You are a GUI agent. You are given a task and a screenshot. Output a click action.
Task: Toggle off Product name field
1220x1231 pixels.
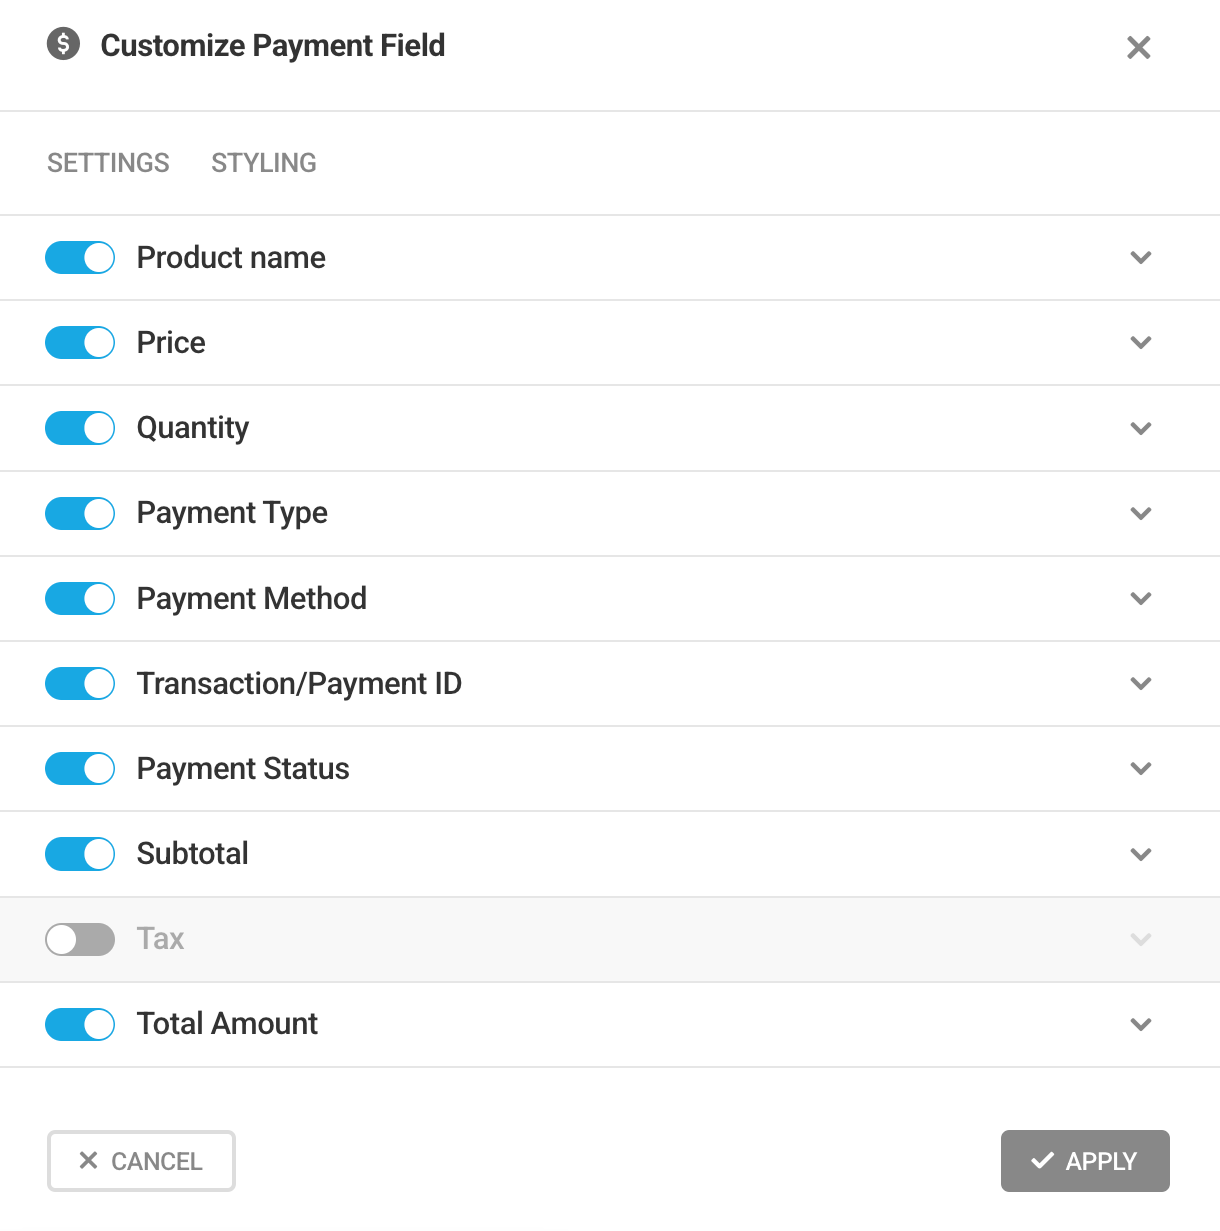(80, 257)
